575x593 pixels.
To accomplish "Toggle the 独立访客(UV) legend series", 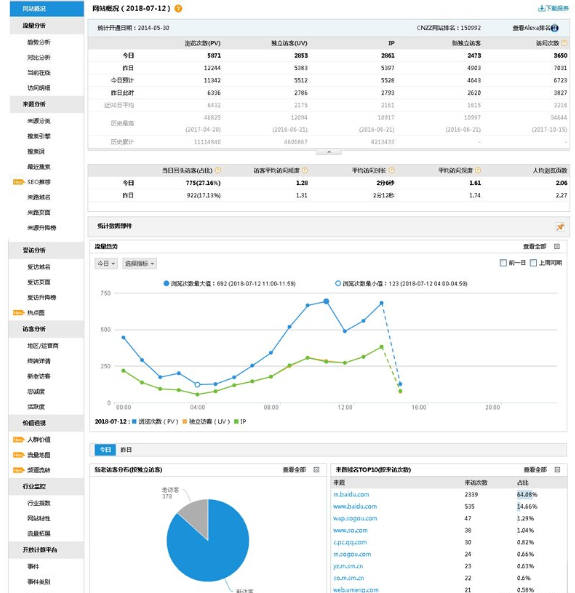I will click(206, 422).
